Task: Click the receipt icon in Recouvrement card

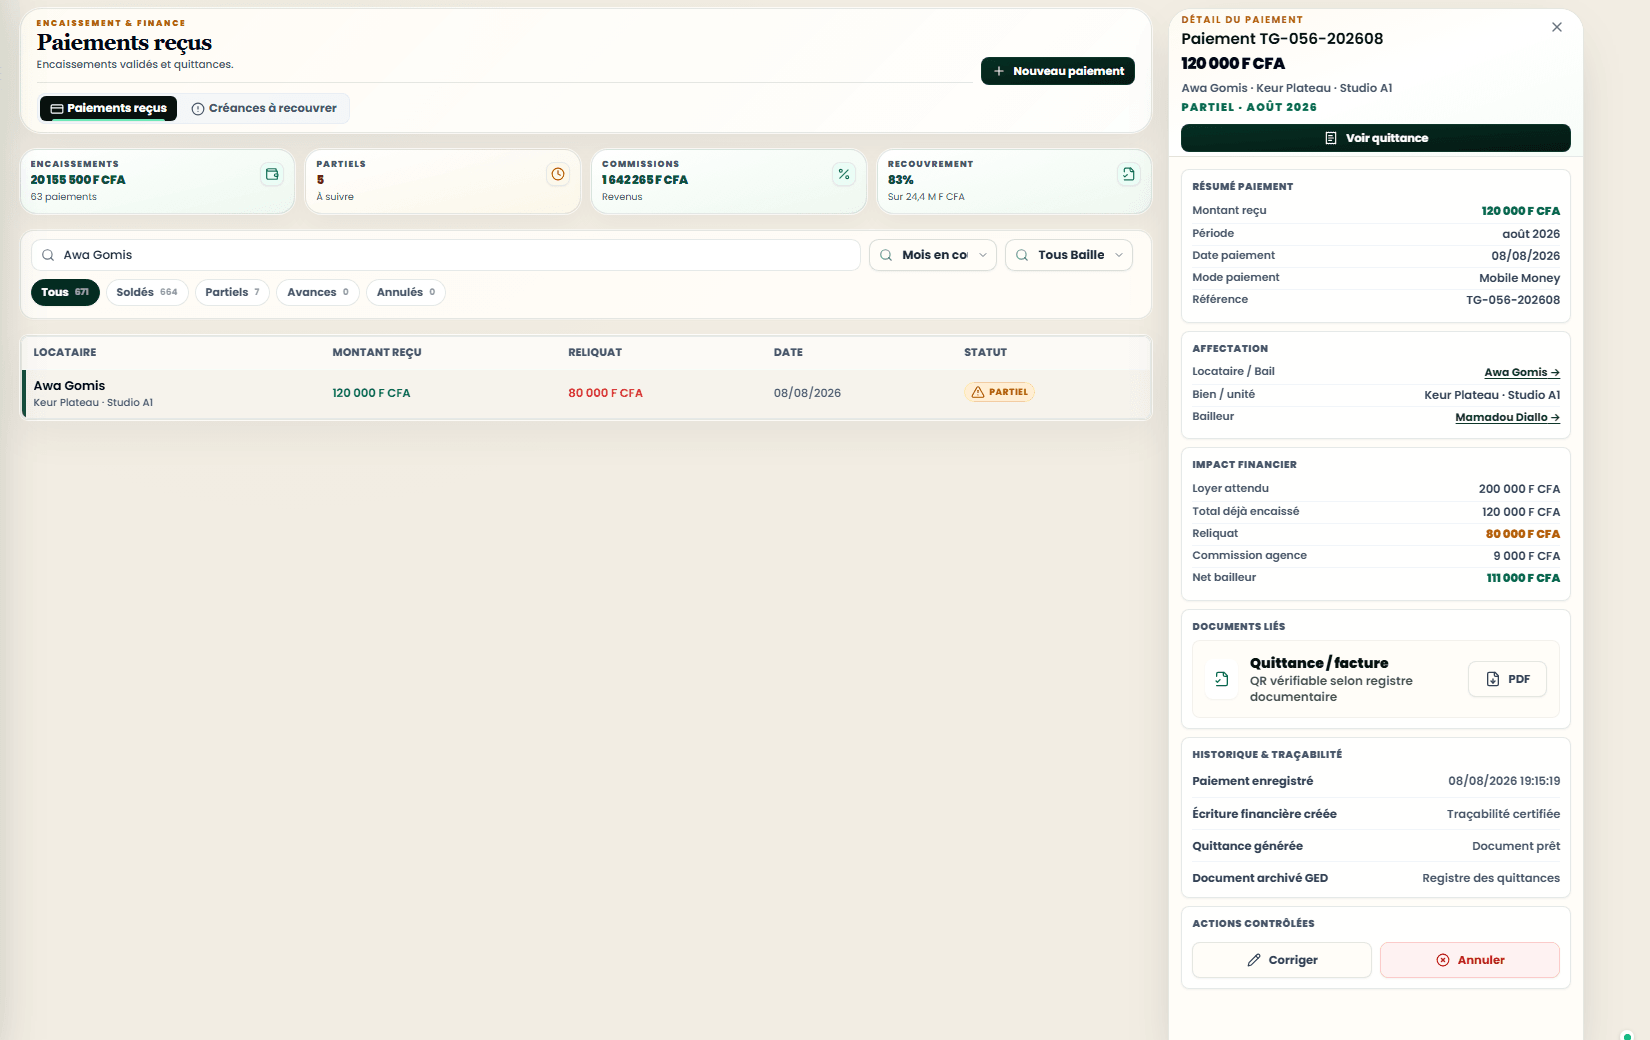Action: click(1128, 174)
